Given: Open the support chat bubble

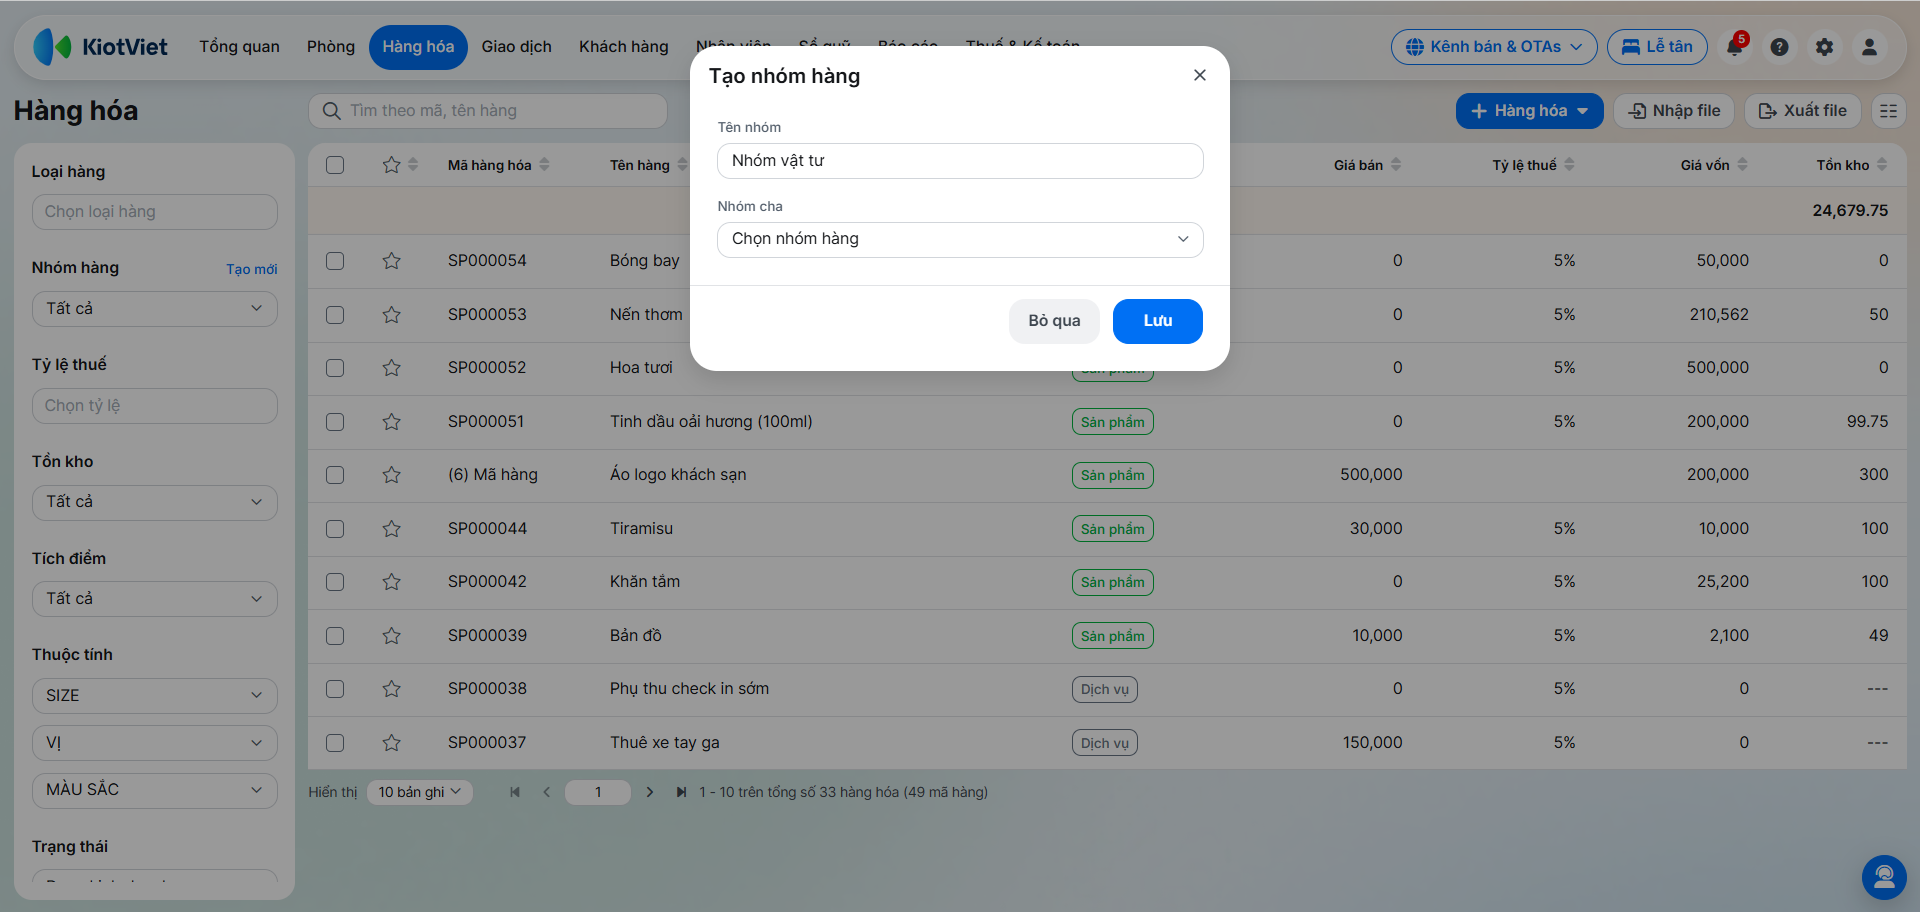Looking at the screenshot, I should point(1884,877).
